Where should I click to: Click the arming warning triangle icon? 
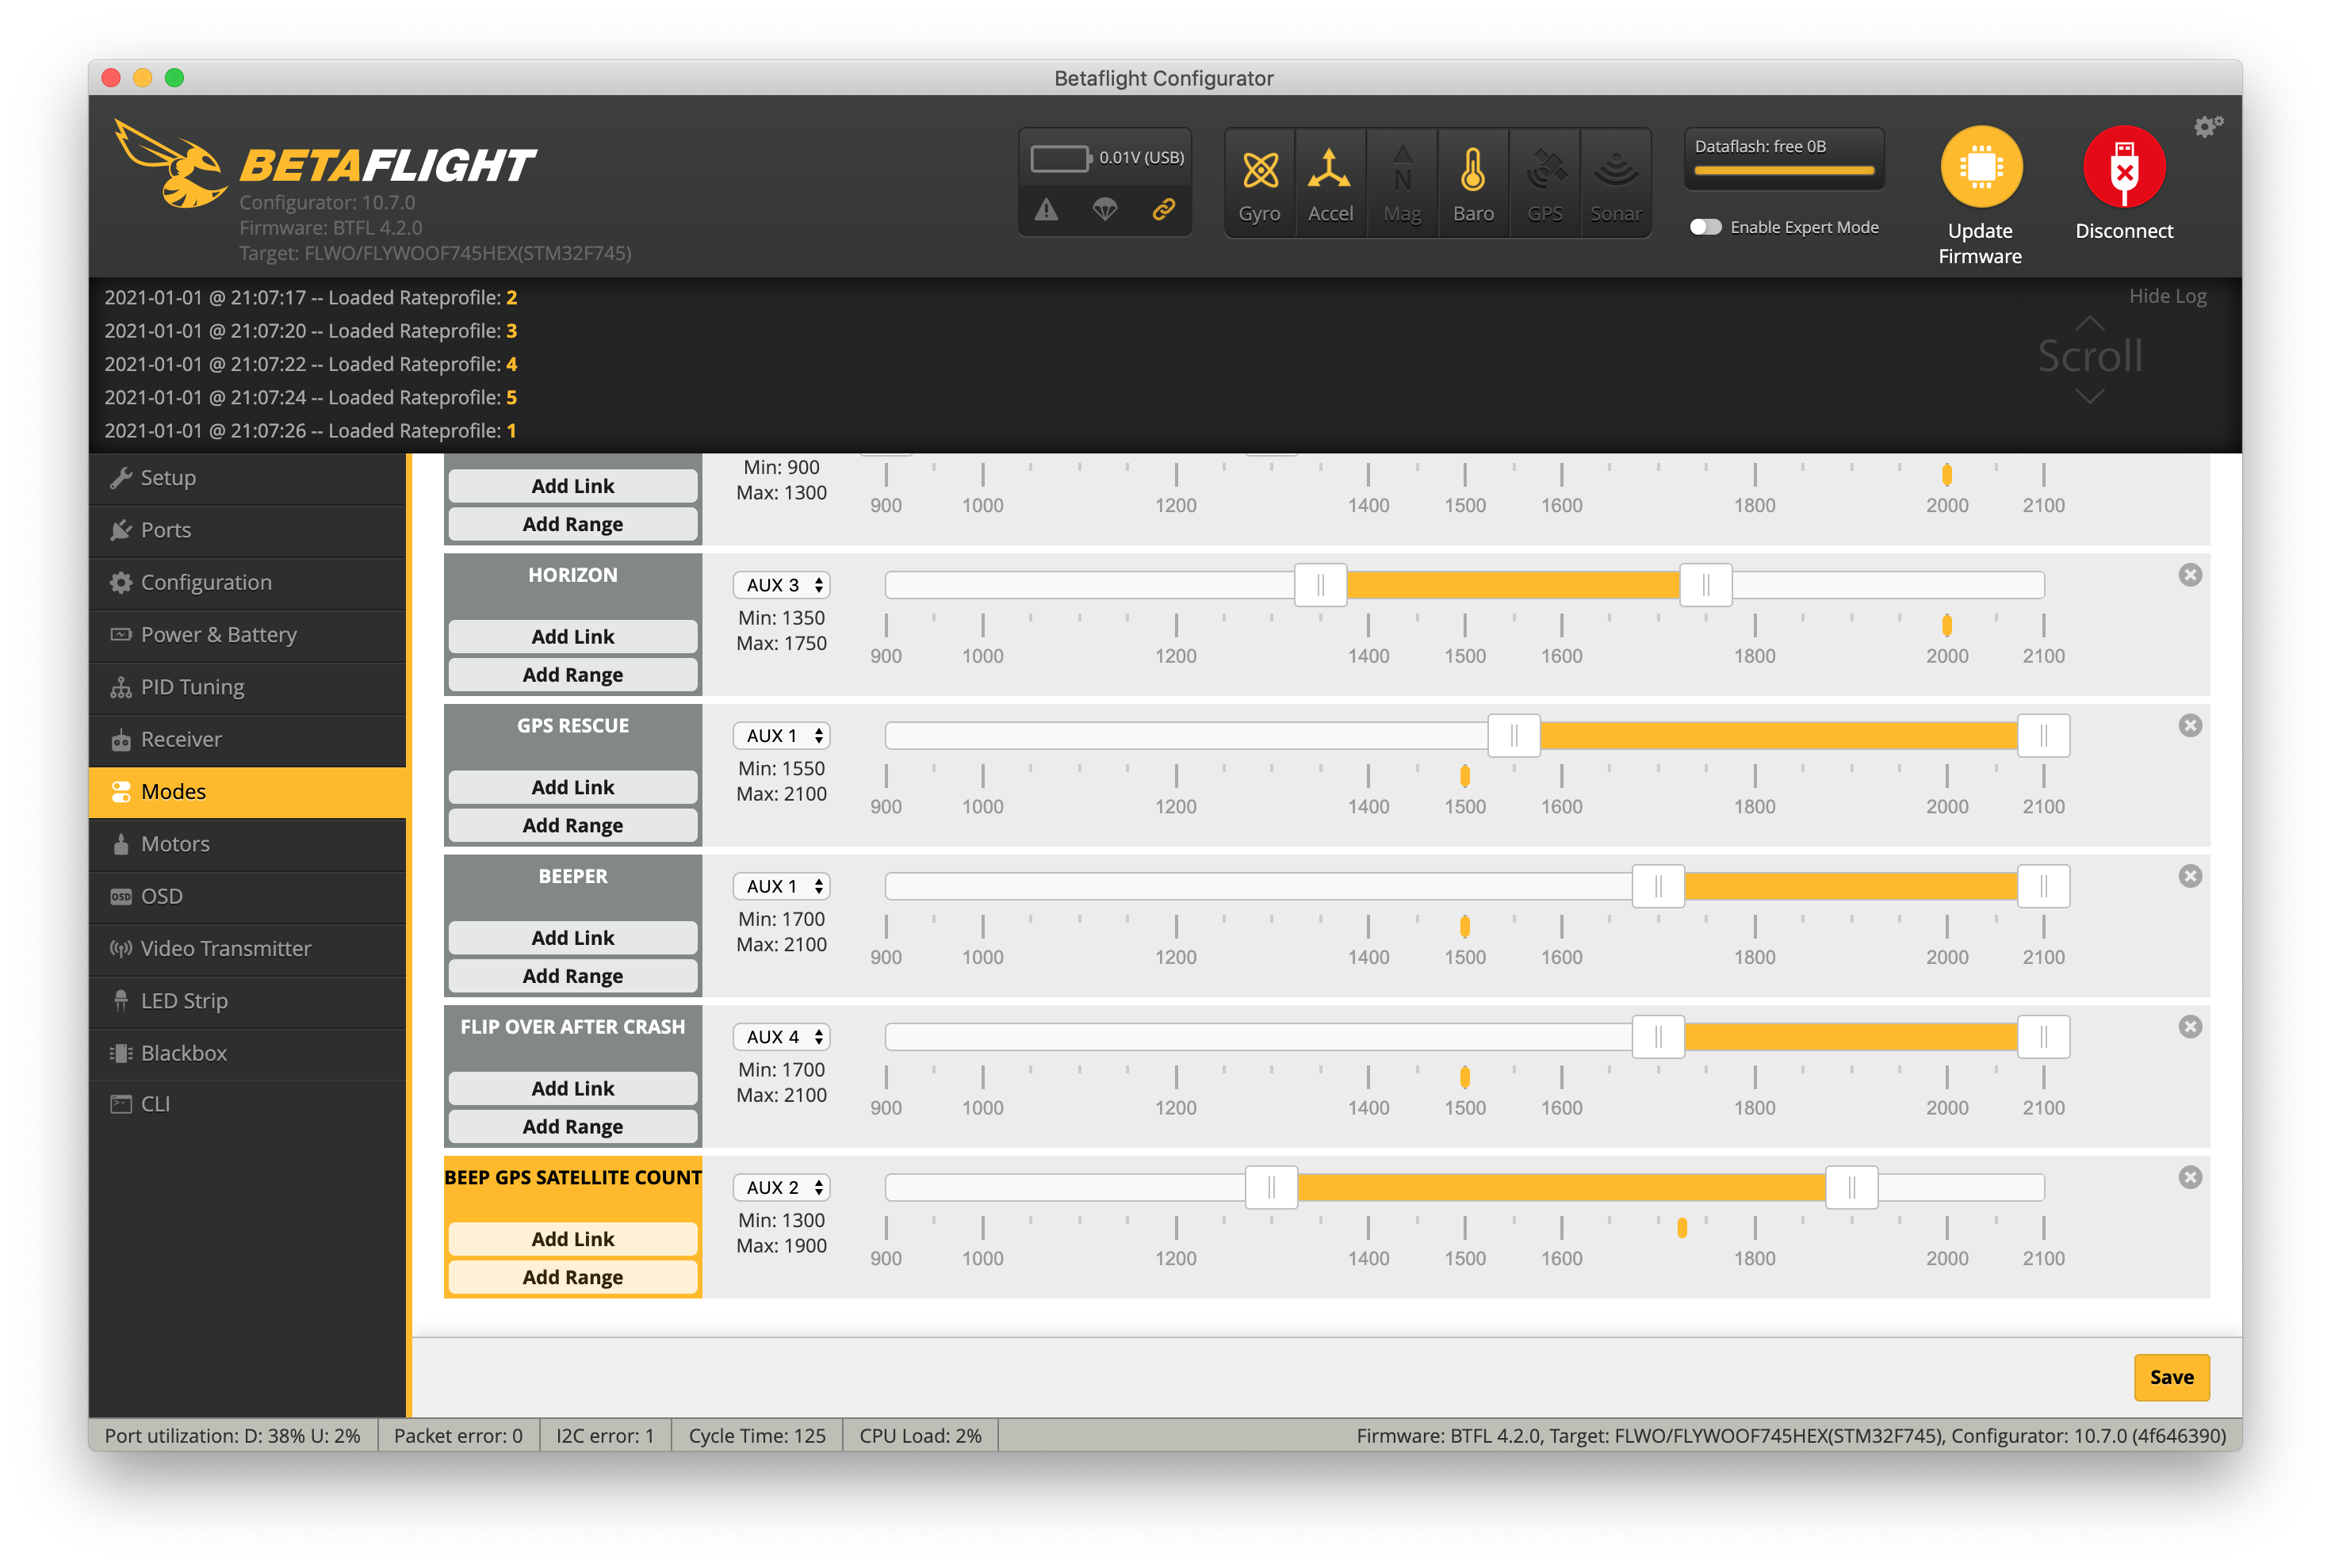pyautogui.click(x=1046, y=210)
